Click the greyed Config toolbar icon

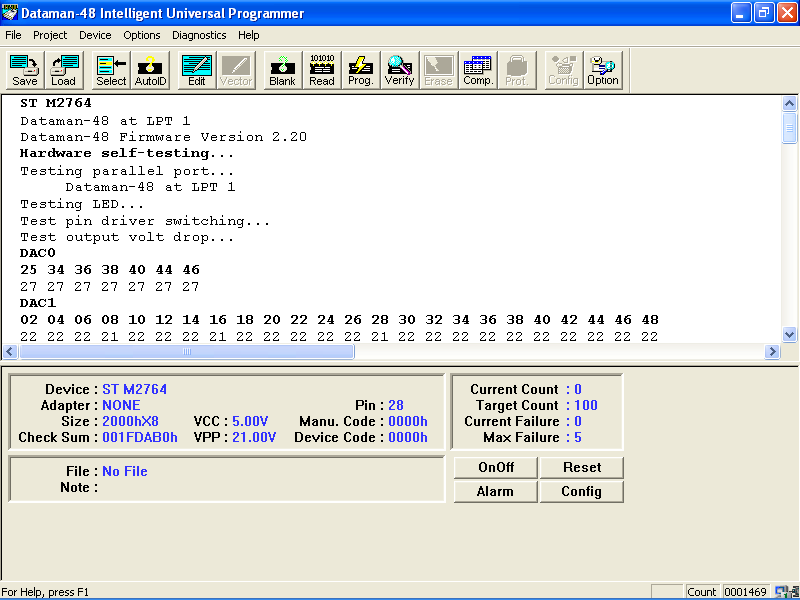click(x=563, y=70)
